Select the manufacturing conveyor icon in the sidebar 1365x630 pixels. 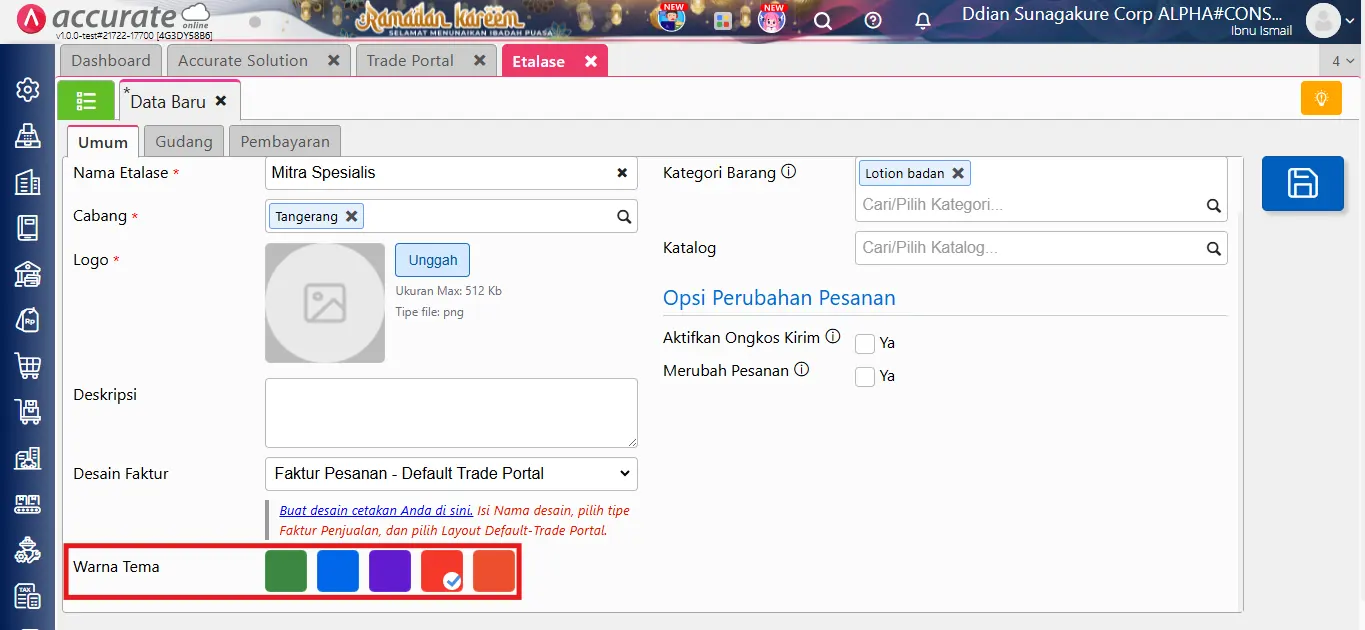click(27, 504)
